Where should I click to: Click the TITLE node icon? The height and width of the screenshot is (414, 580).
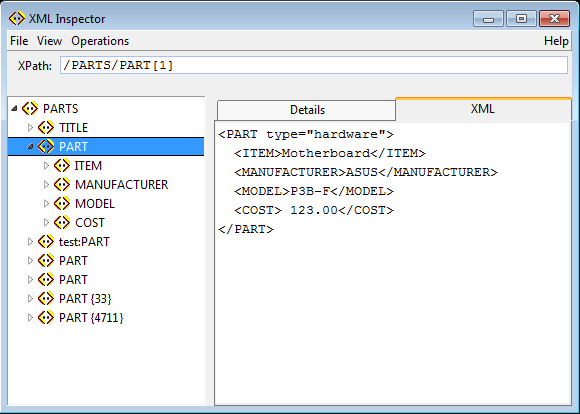click(46, 128)
